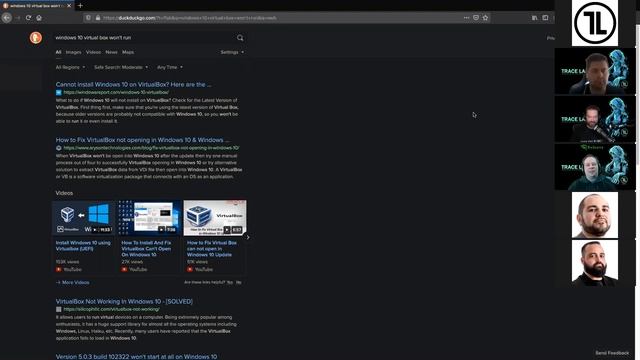Click Yes under 'Are these links helpful?'

click(230, 282)
